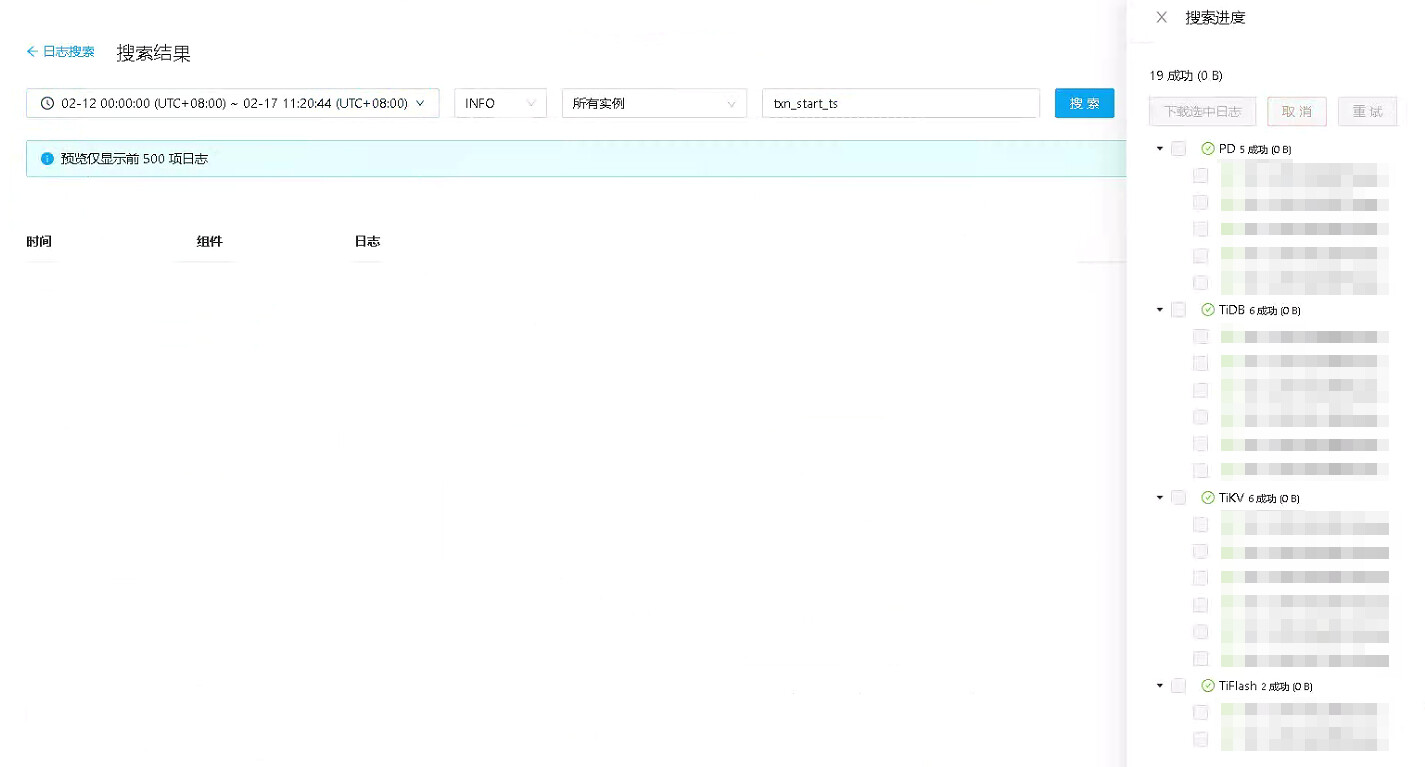The image size is (1425, 767).
Task: Click the blue 搜索 button
Action: point(1084,103)
